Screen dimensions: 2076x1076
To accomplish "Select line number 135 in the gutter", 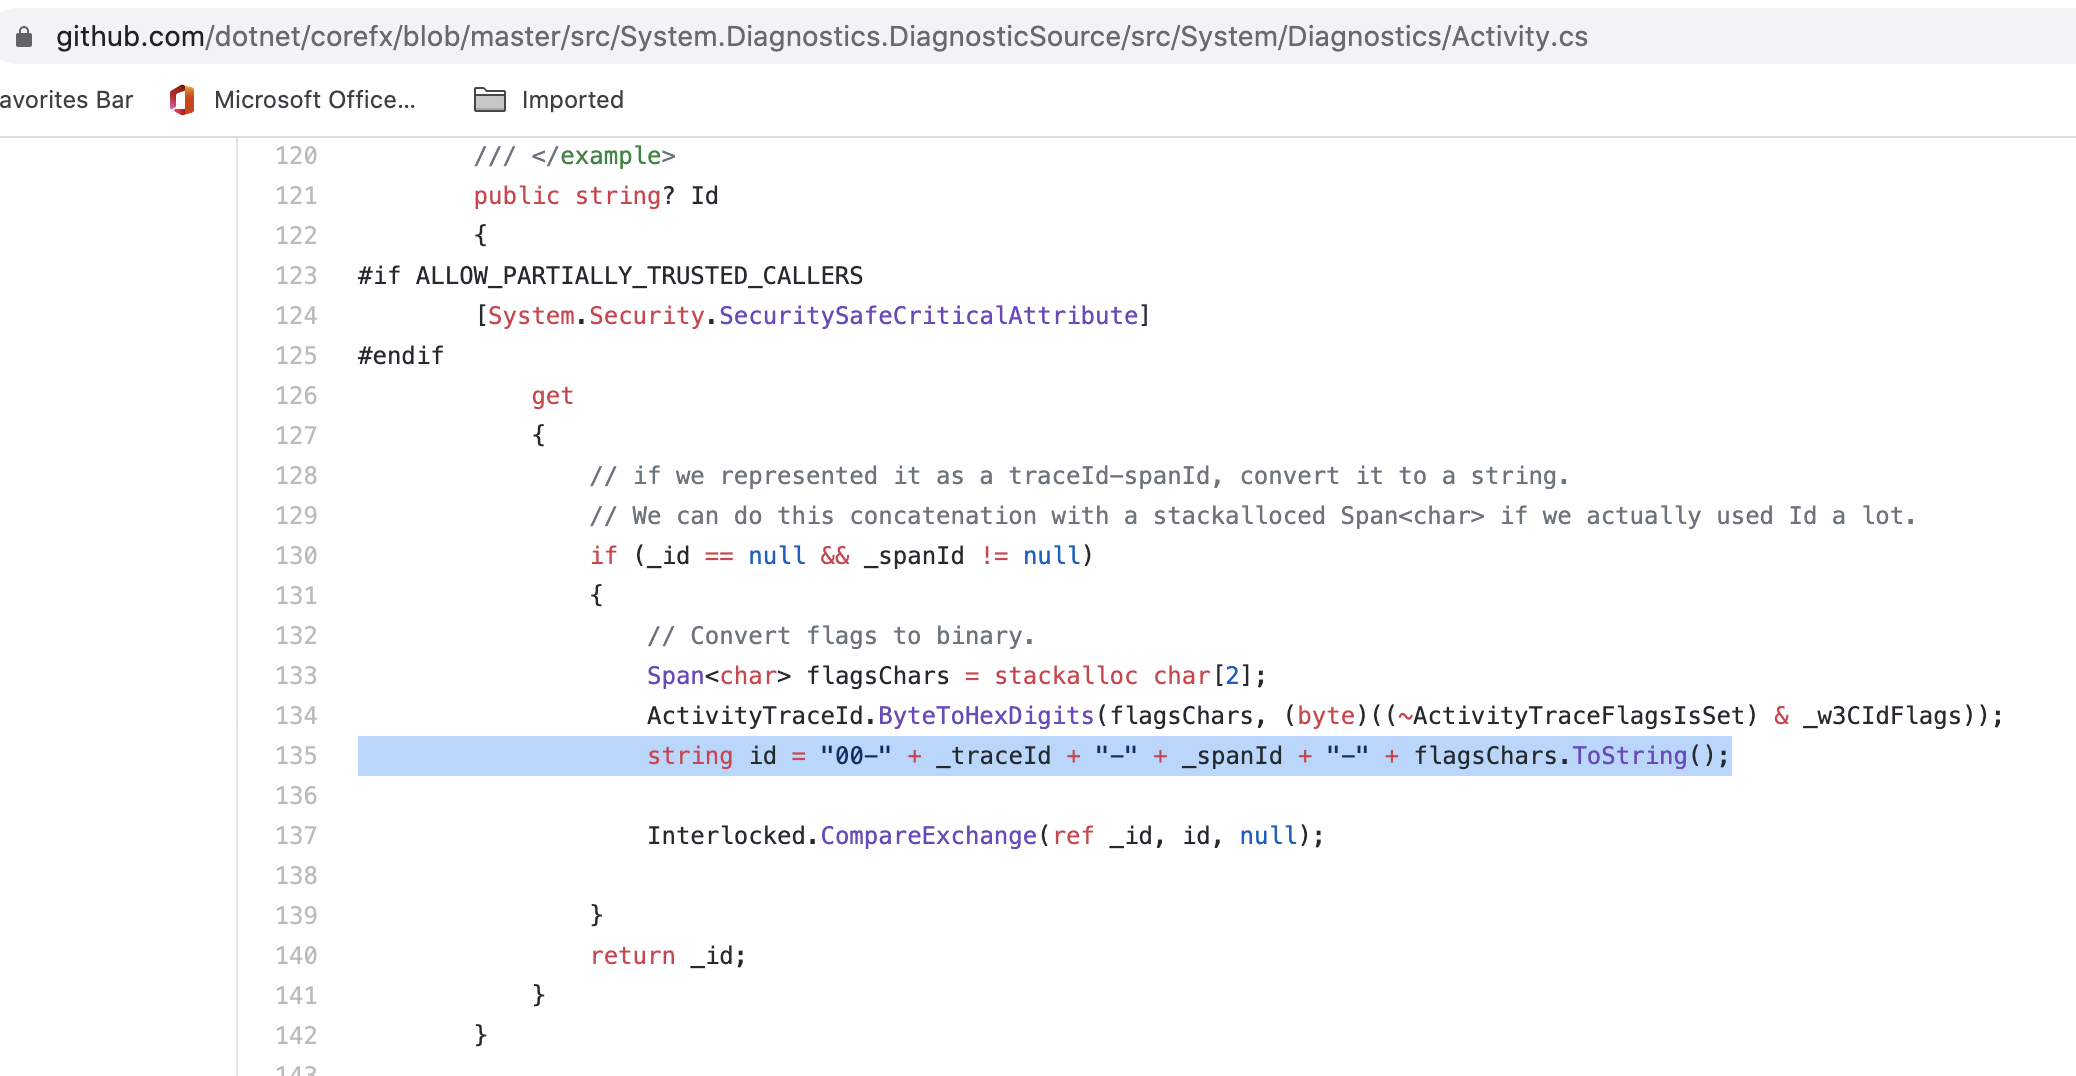I will [295, 756].
